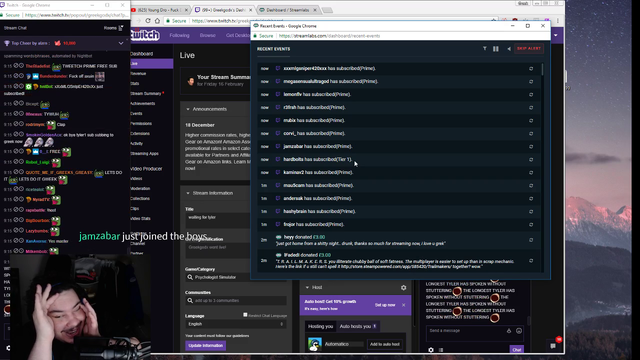The width and height of the screenshot is (640, 360).
Task: Open Browse in Twitch top nav
Action: [208, 36]
